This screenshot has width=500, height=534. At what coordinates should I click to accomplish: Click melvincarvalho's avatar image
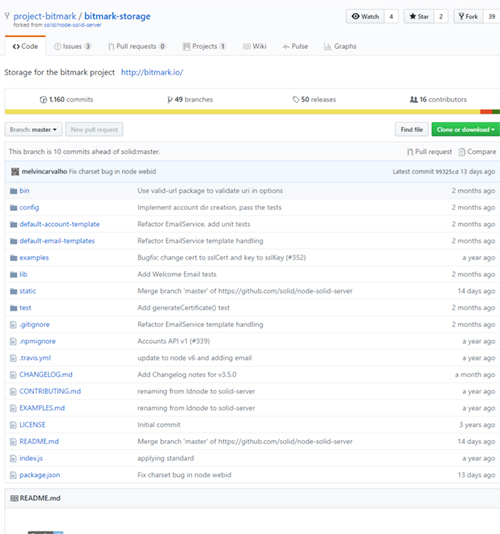(x=15, y=171)
